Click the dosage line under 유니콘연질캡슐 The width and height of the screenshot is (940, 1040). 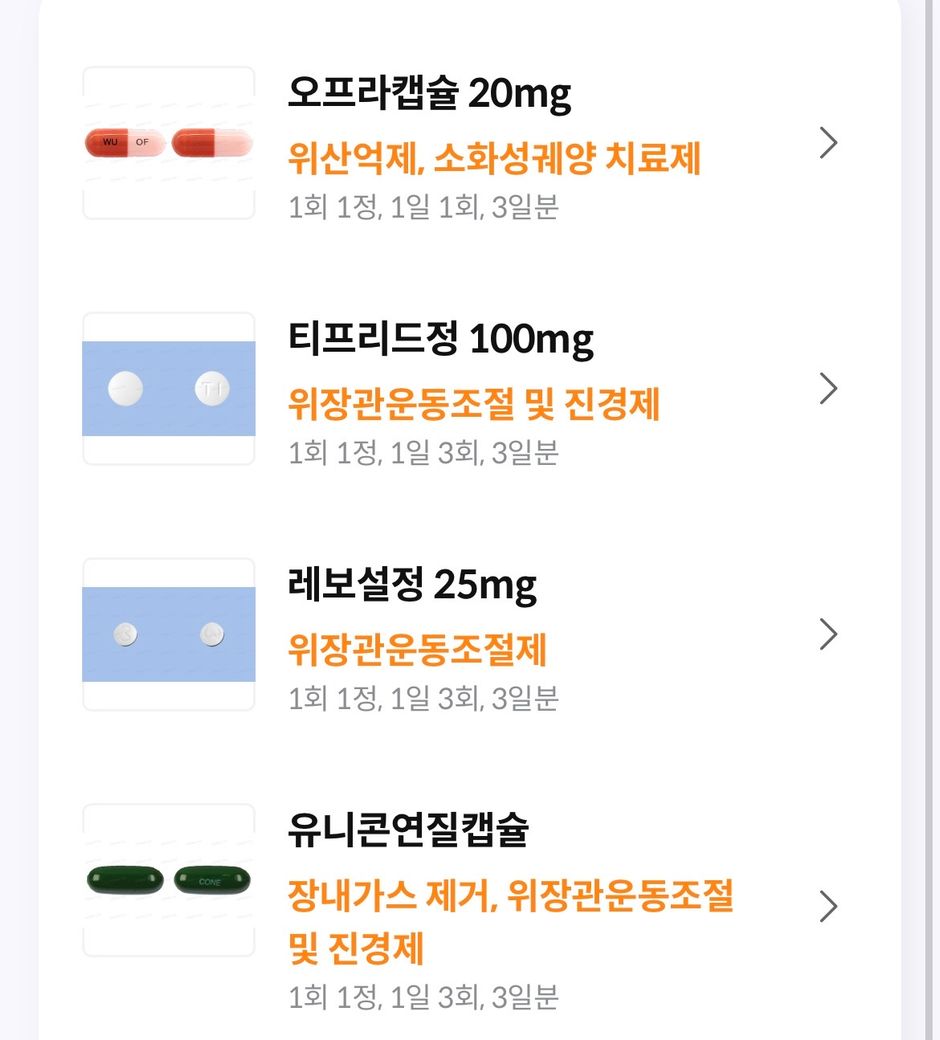(423, 996)
